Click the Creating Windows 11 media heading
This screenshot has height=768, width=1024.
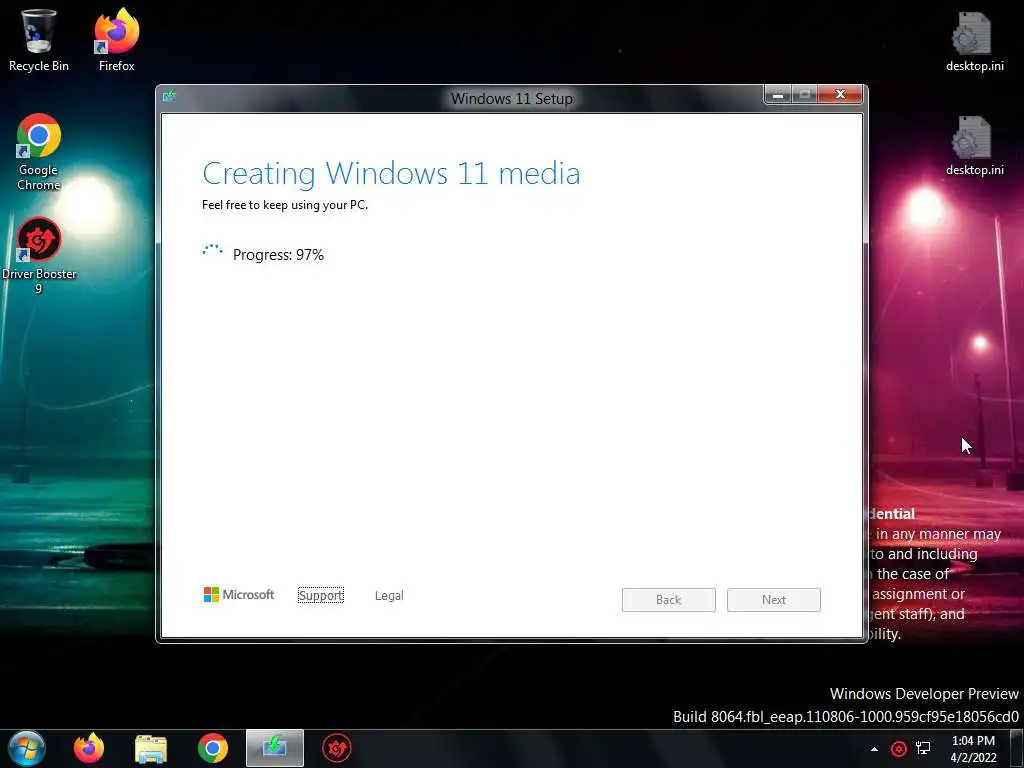tap(391, 174)
